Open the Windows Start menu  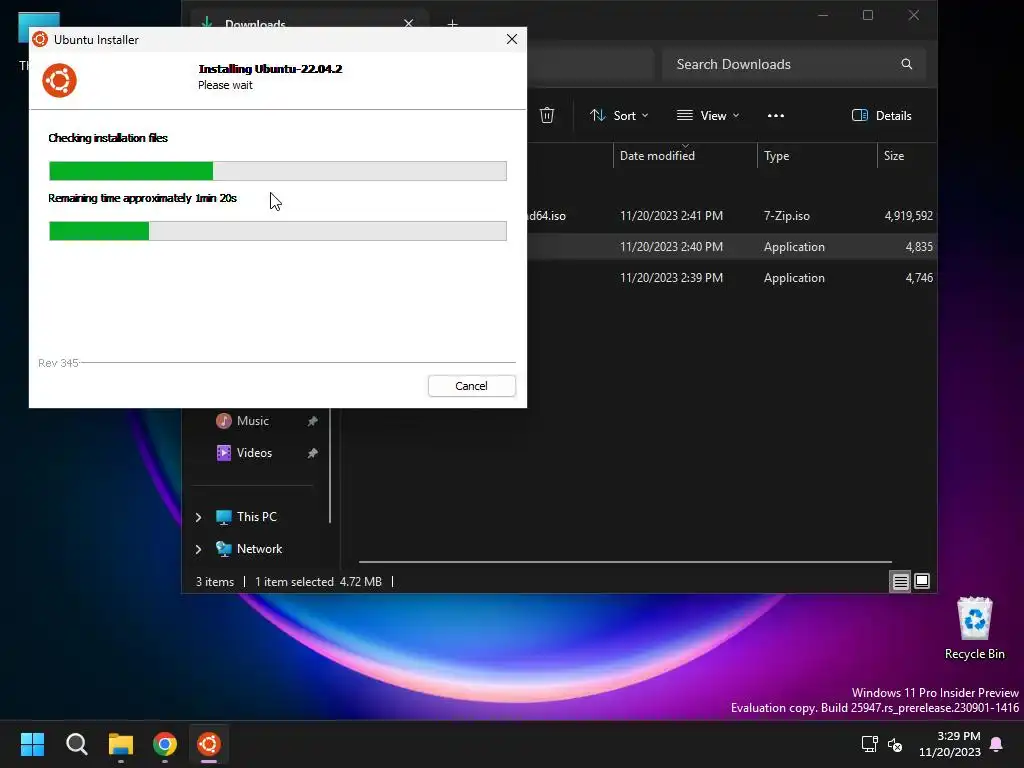pyautogui.click(x=32, y=744)
